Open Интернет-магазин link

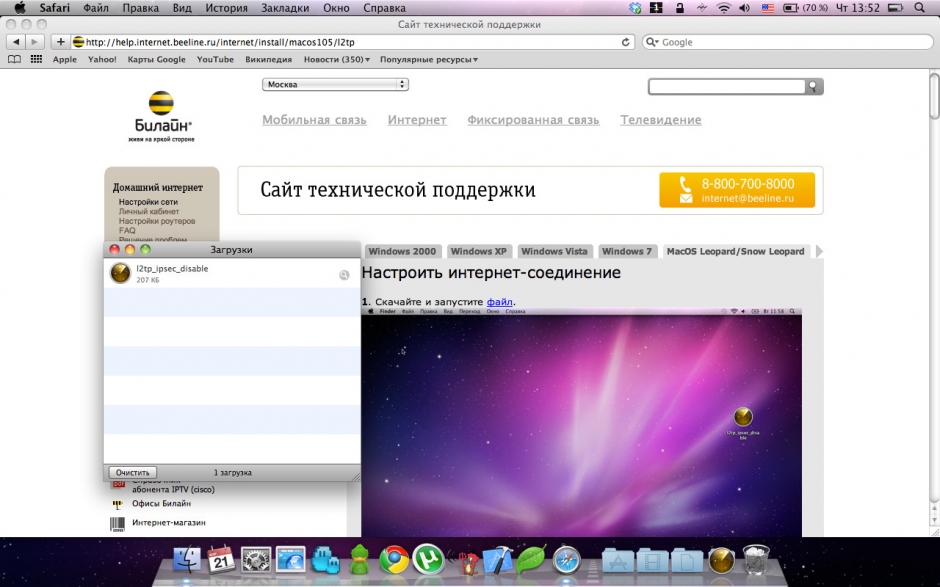click(168, 523)
